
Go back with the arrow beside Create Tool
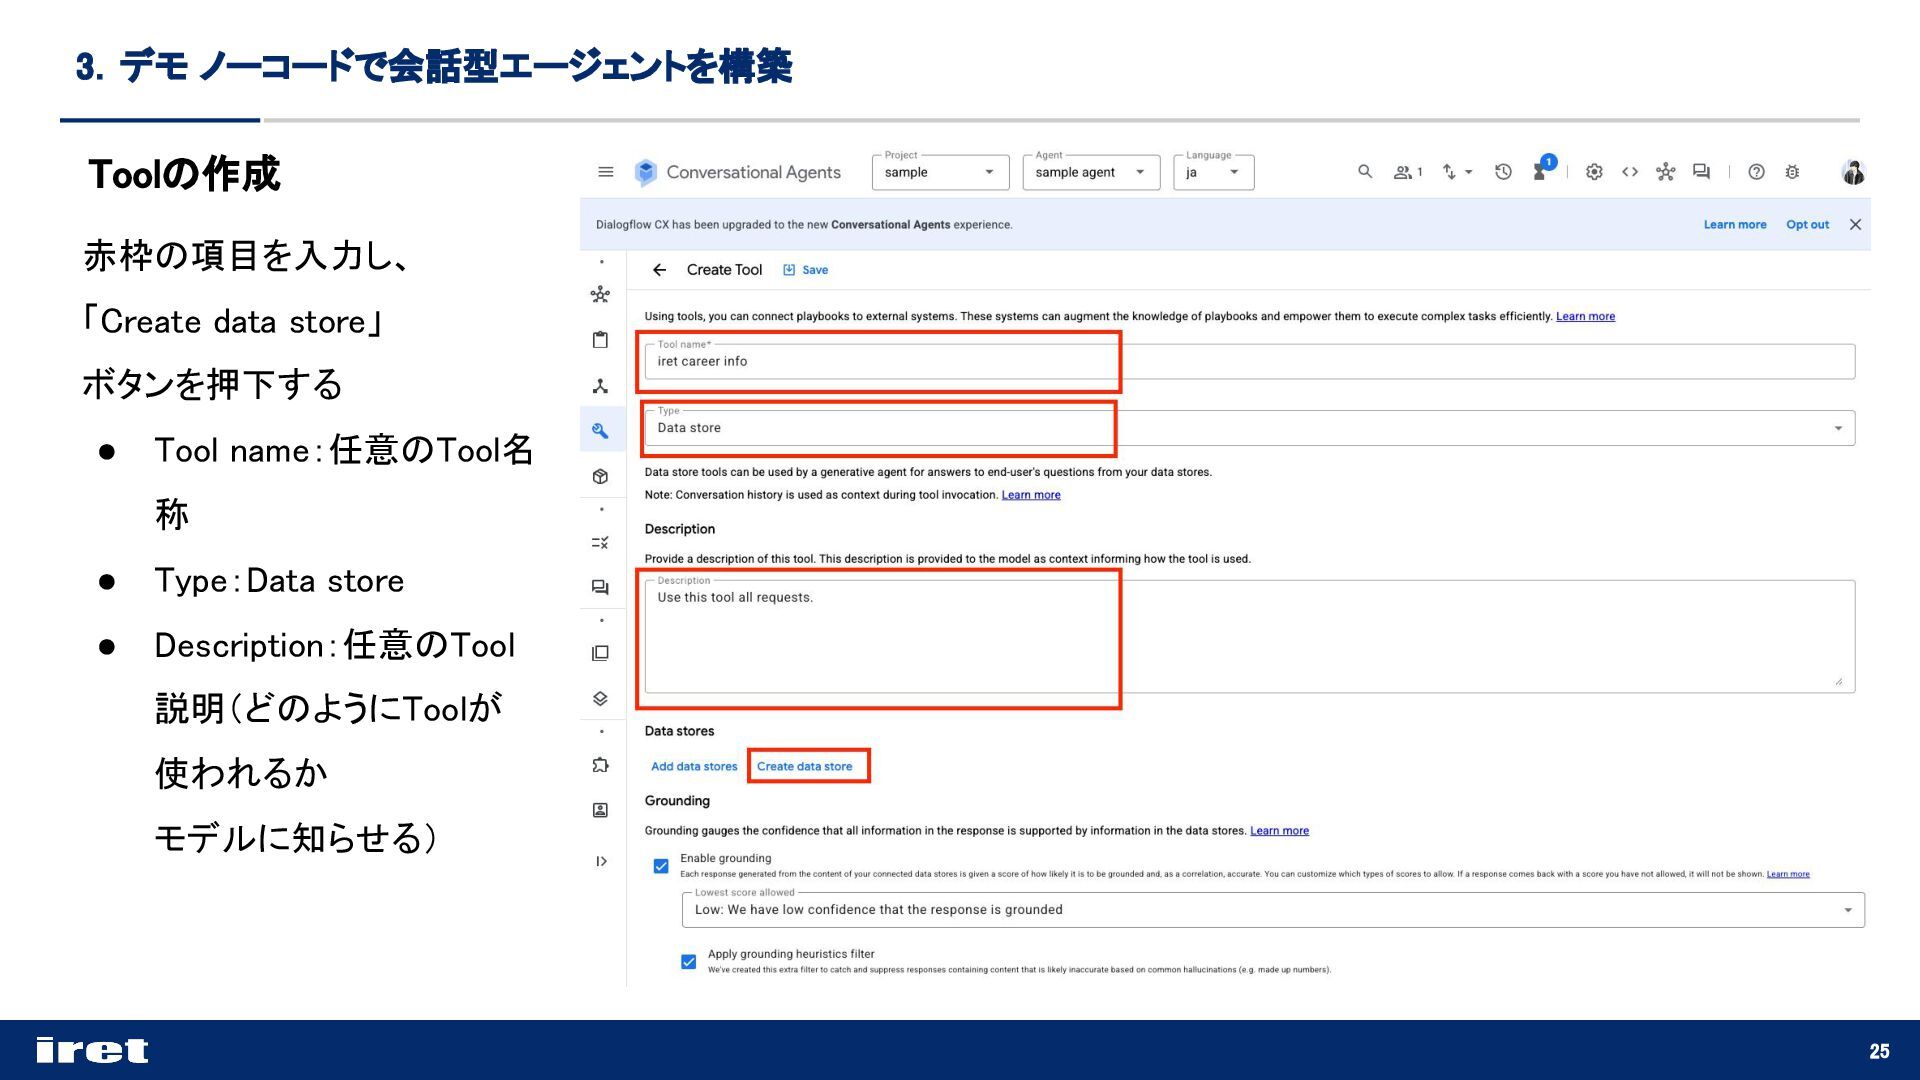point(659,270)
